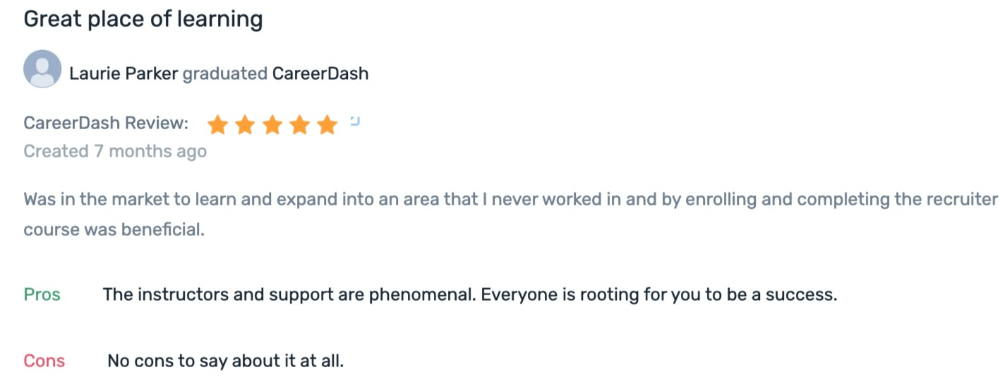The image size is (1000, 389).
Task: Open the CareerDash link beside graduated
Action: point(320,74)
